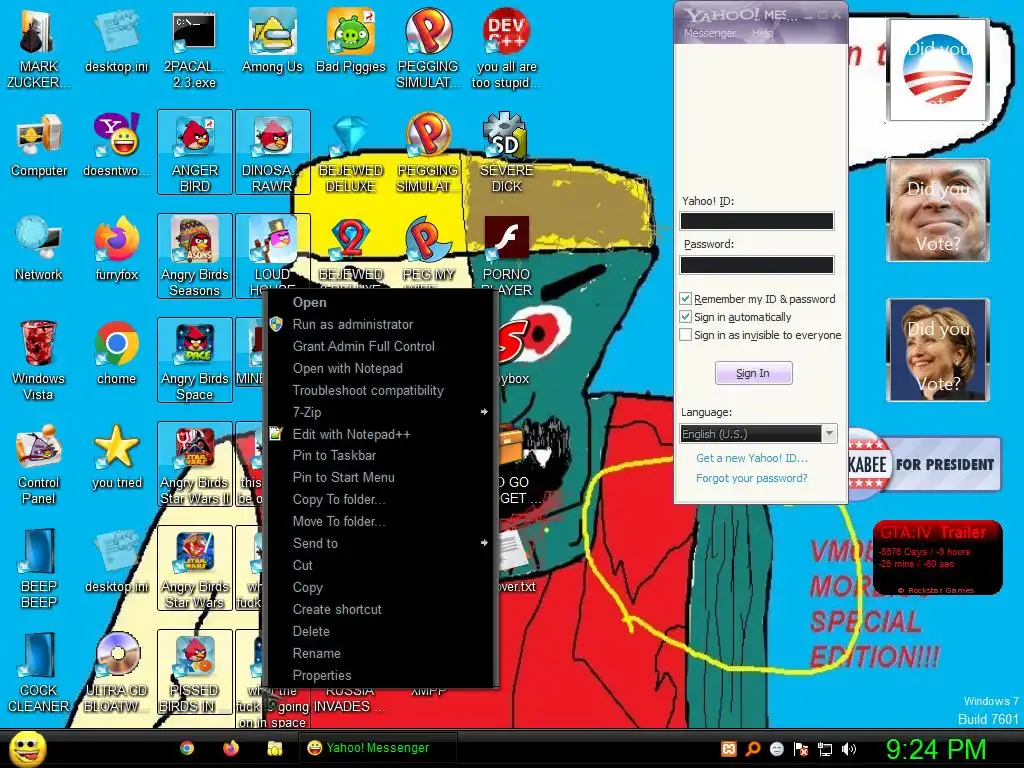Open the Help menu in Yahoo Messenger
Viewport: 1024px width, 768px height.
[762, 33]
